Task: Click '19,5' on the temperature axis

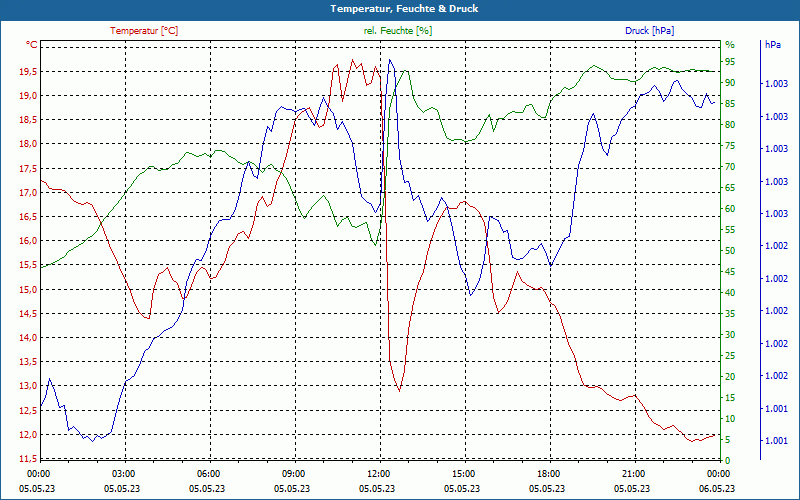Action: click(28, 72)
